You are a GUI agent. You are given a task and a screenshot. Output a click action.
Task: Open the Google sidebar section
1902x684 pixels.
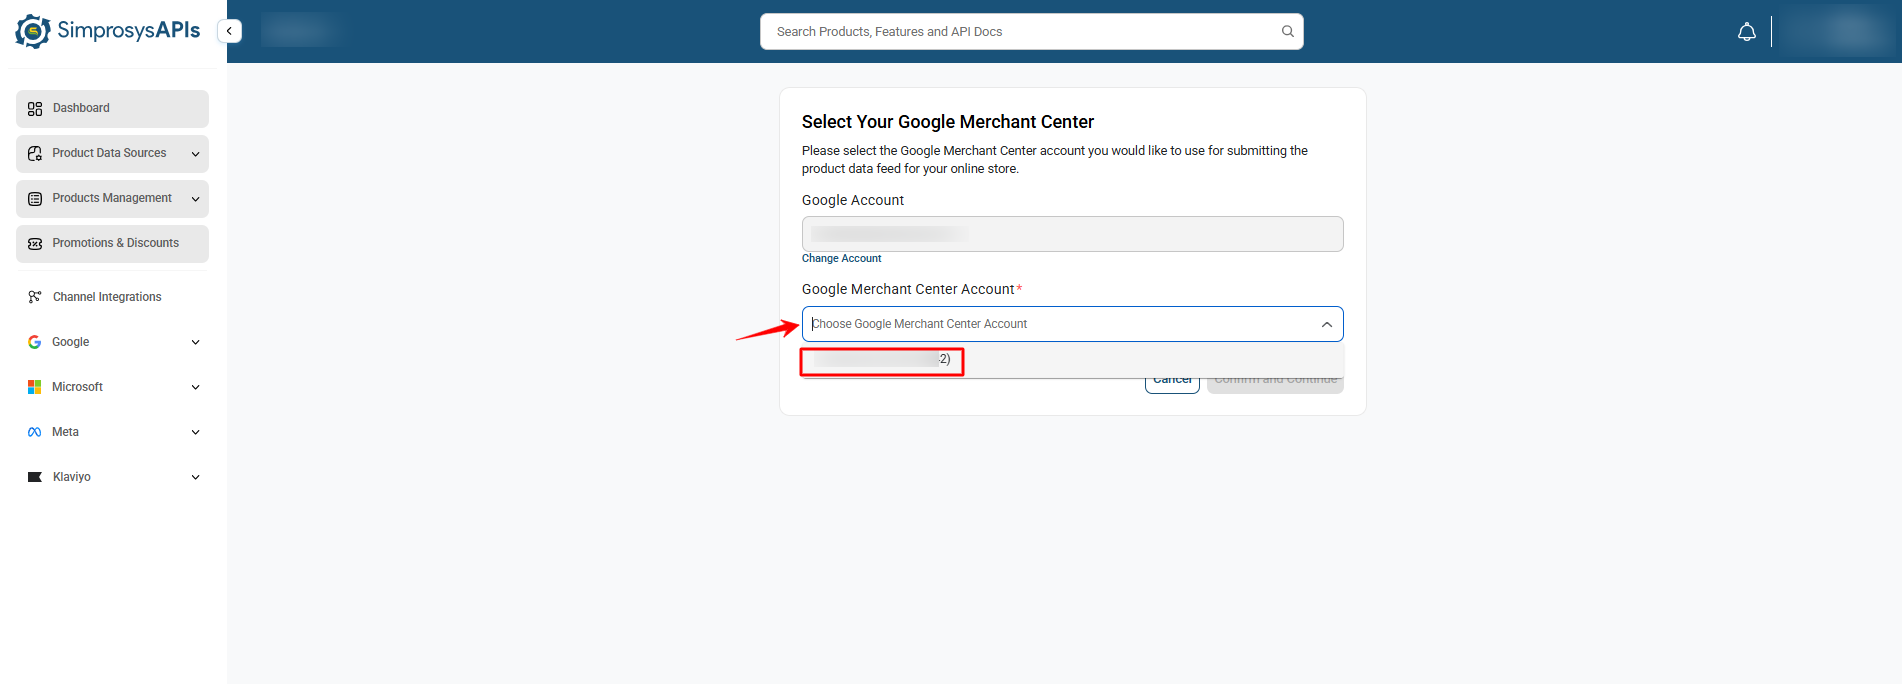(112, 342)
